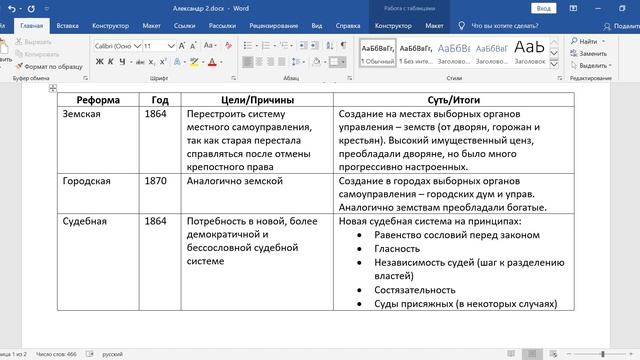Toggle strikethrough text
The width and height of the screenshot is (640, 360).
click(x=140, y=62)
